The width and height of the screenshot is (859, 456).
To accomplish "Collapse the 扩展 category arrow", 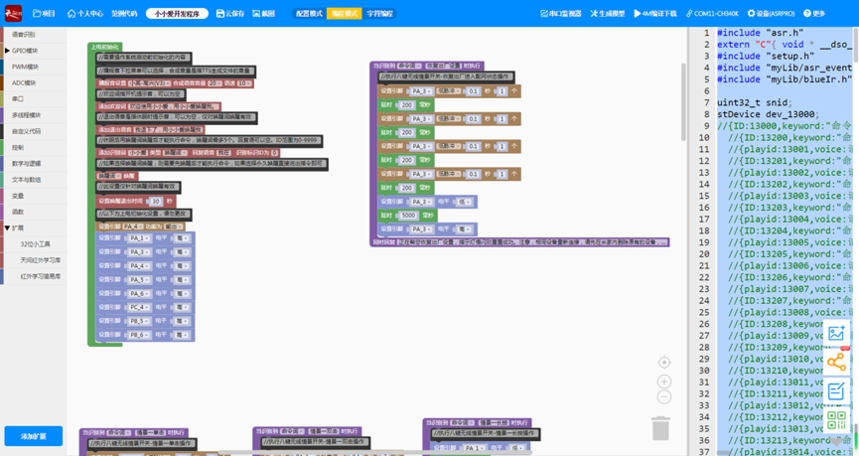I will pos(7,228).
